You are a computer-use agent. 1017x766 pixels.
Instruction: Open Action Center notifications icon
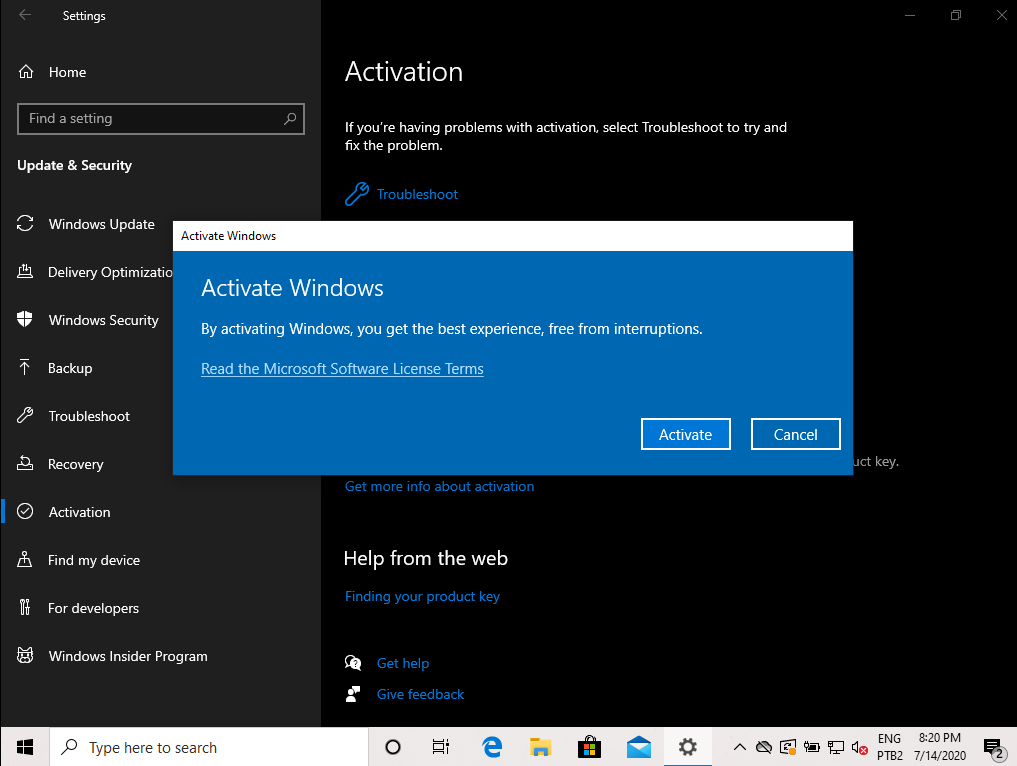[x=993, y=748]
